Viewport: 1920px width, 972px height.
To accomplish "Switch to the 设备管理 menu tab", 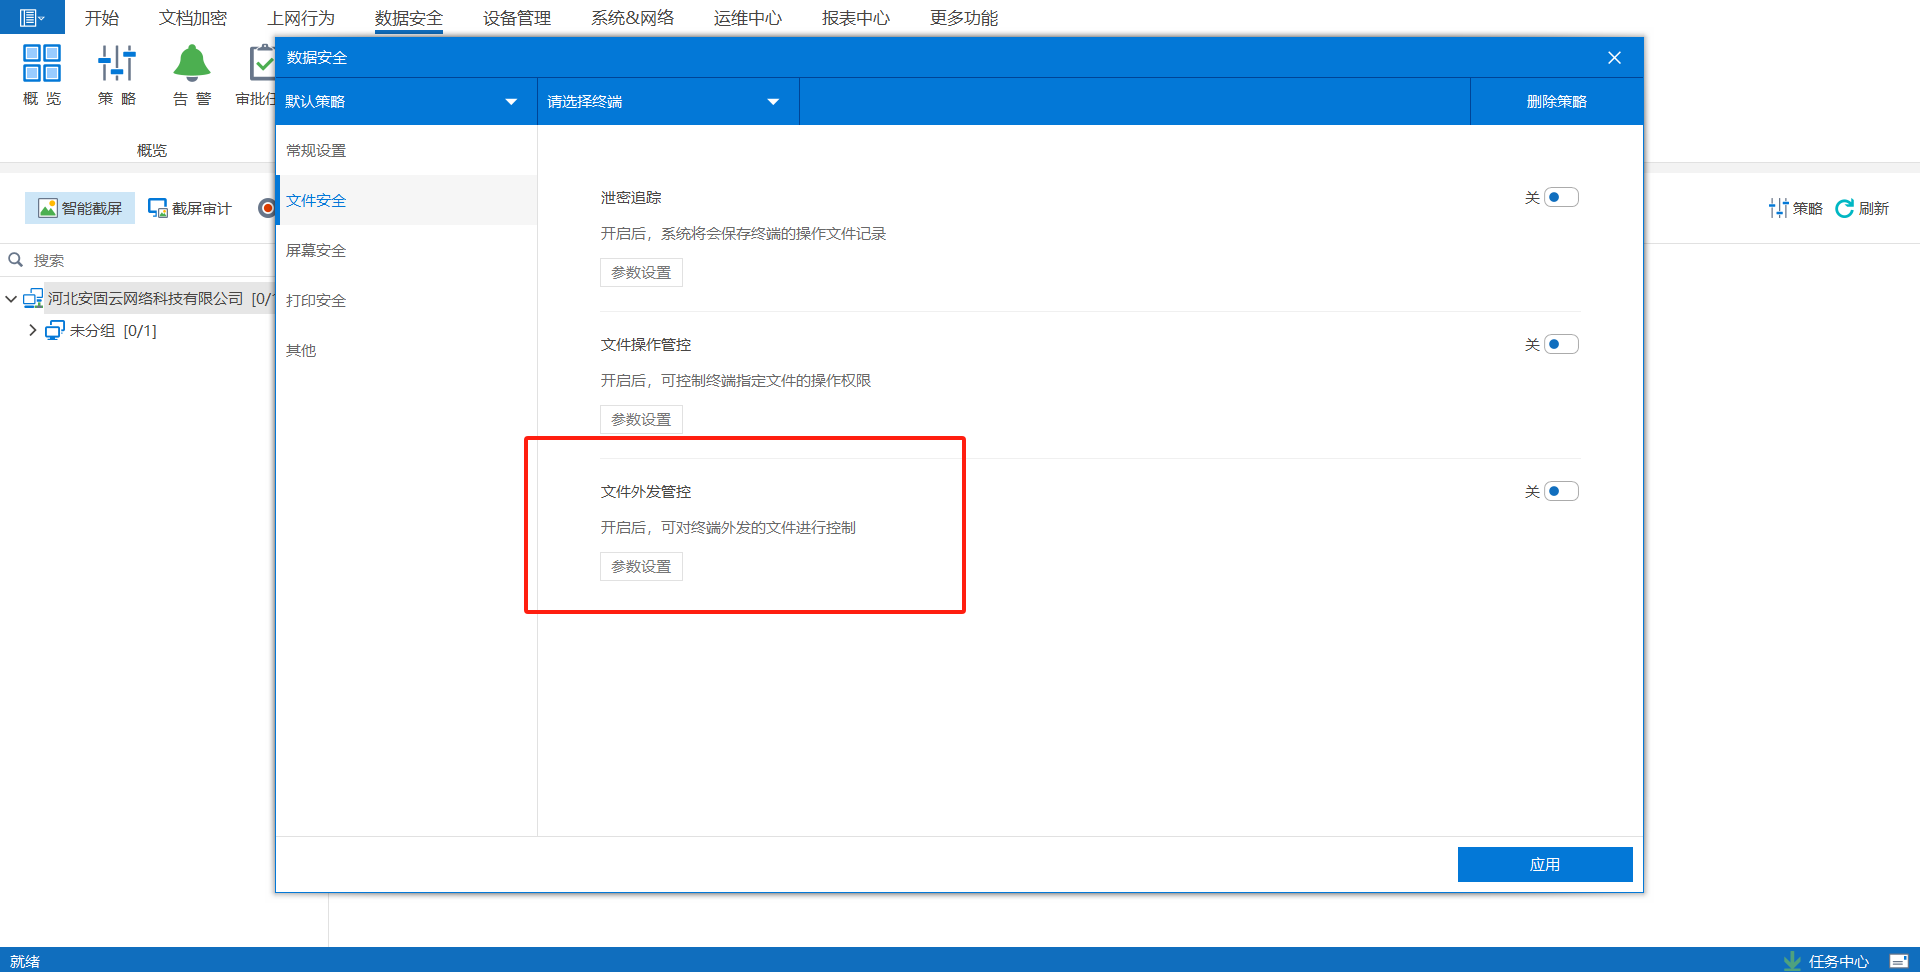I will tap(516, 18).
